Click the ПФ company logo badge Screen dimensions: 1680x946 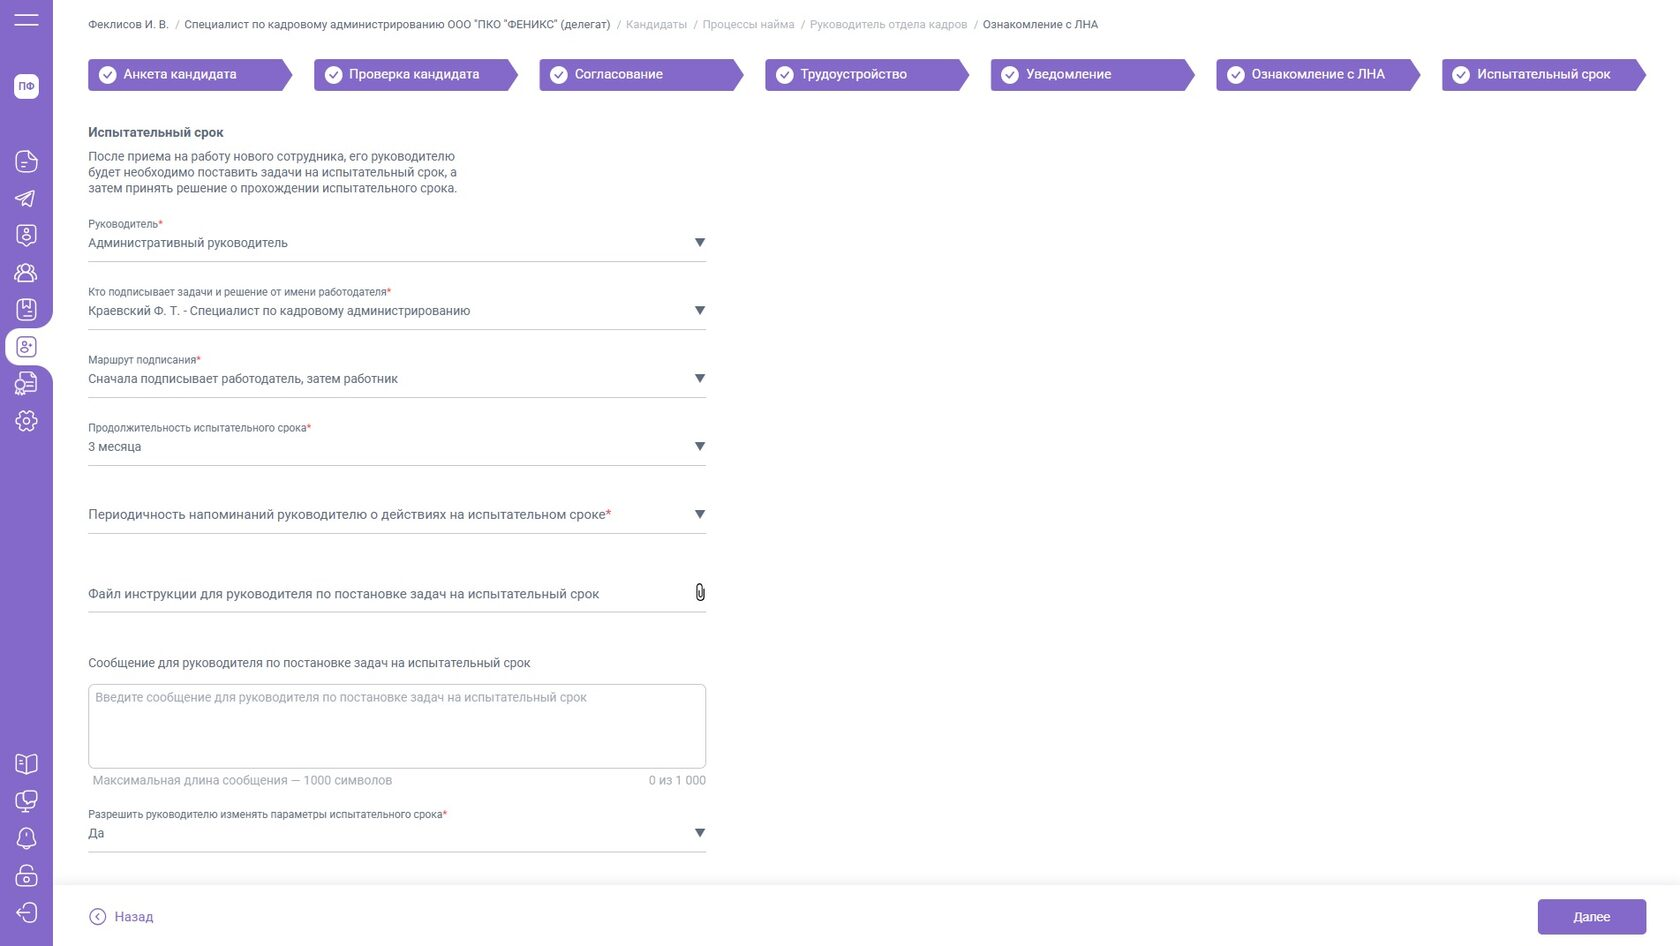click(26, 86)
